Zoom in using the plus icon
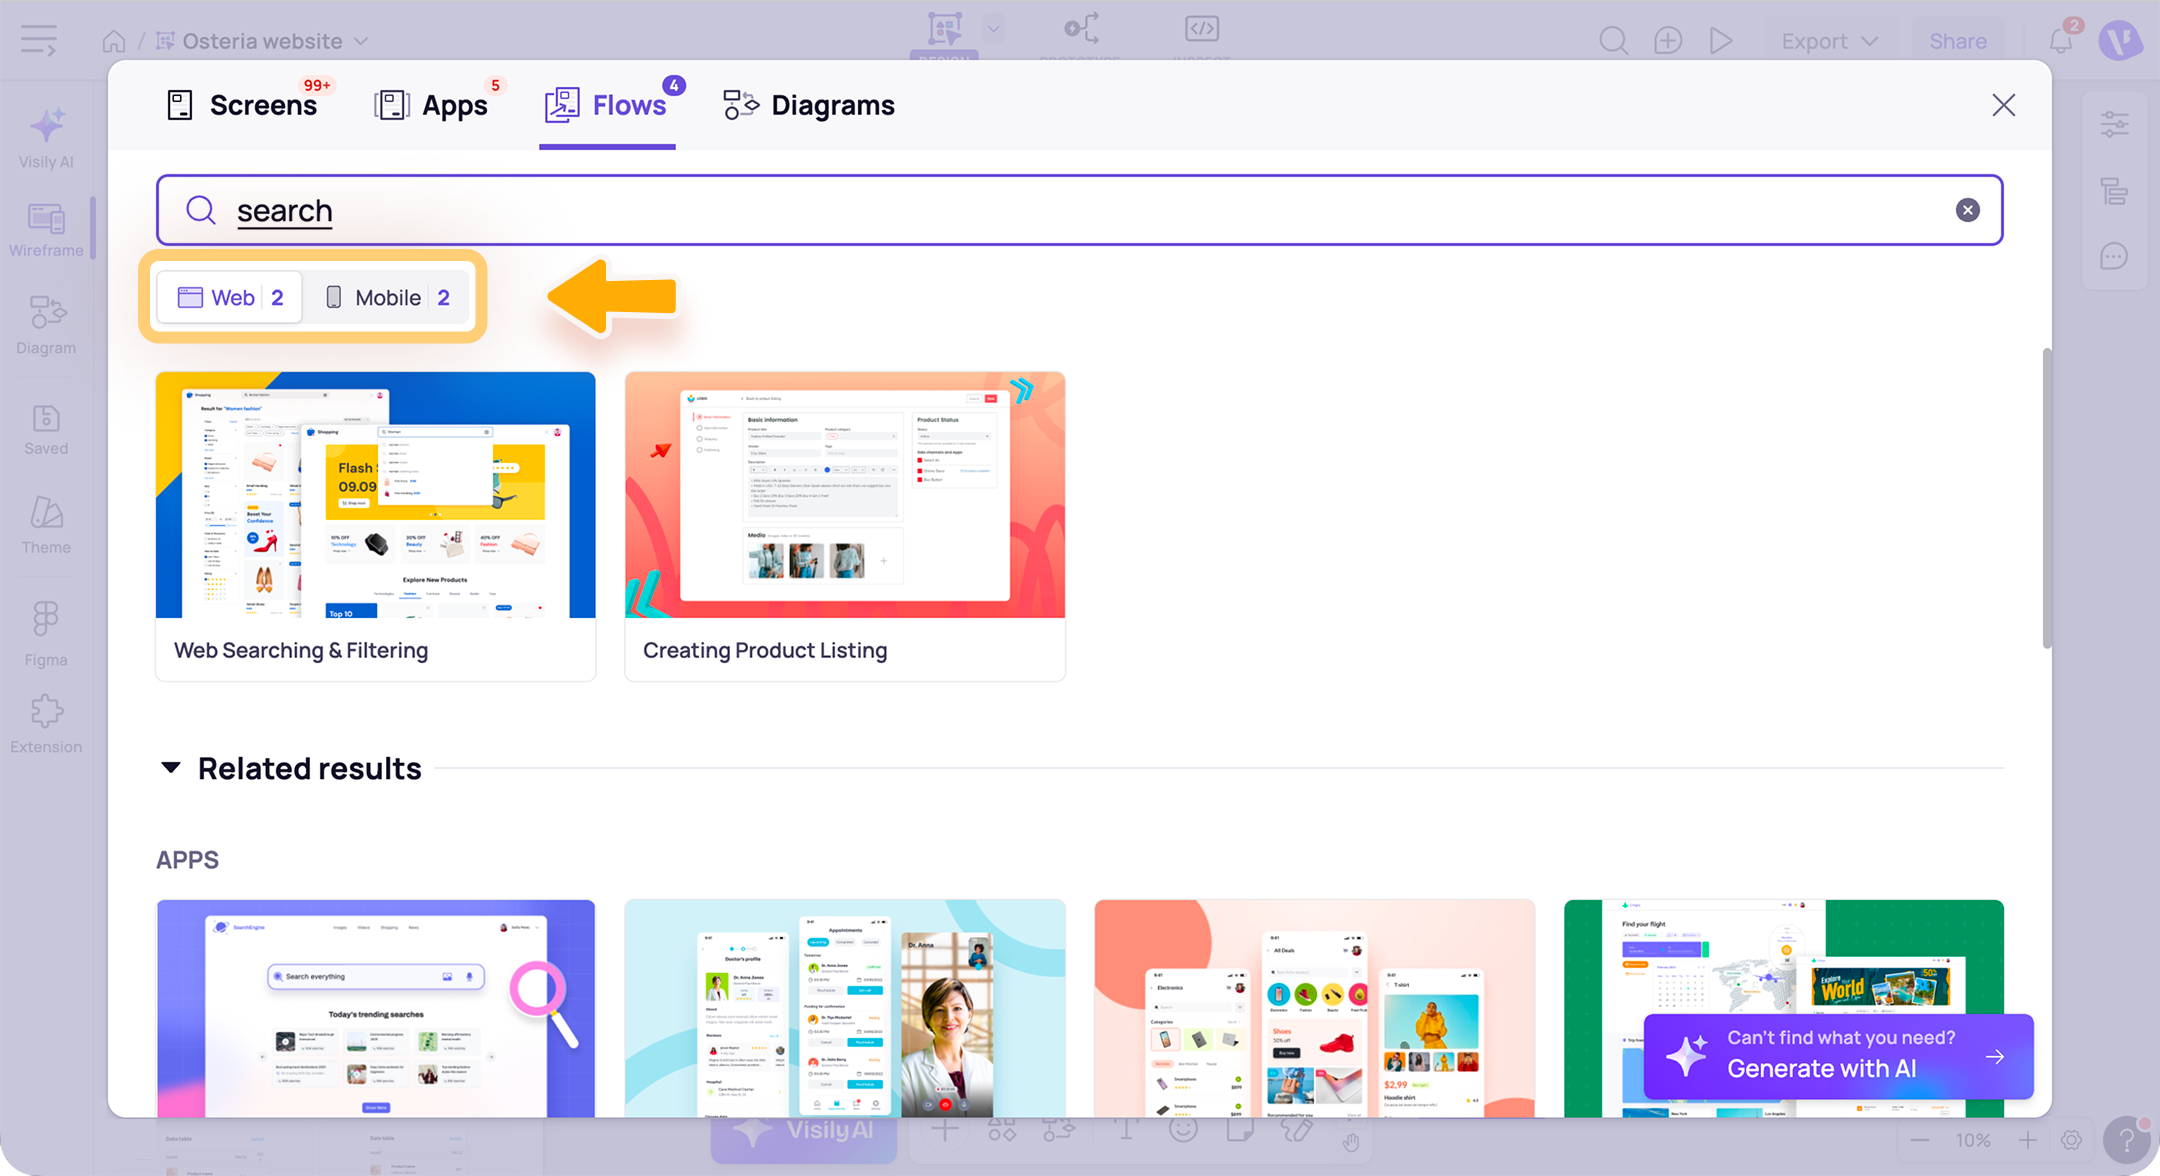 tap(2027, 1141)
